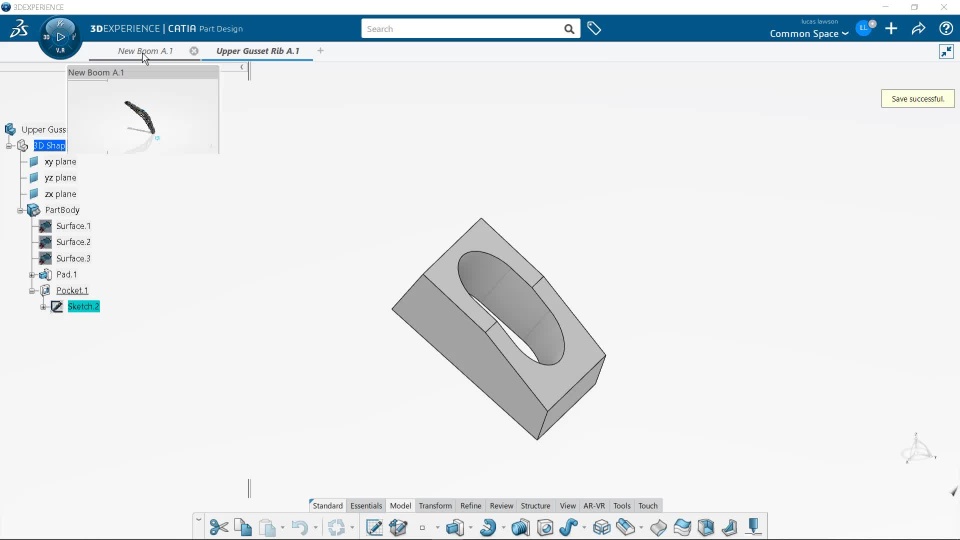
Task: Open the Standard toolbar tab
Action: (328, 506)
